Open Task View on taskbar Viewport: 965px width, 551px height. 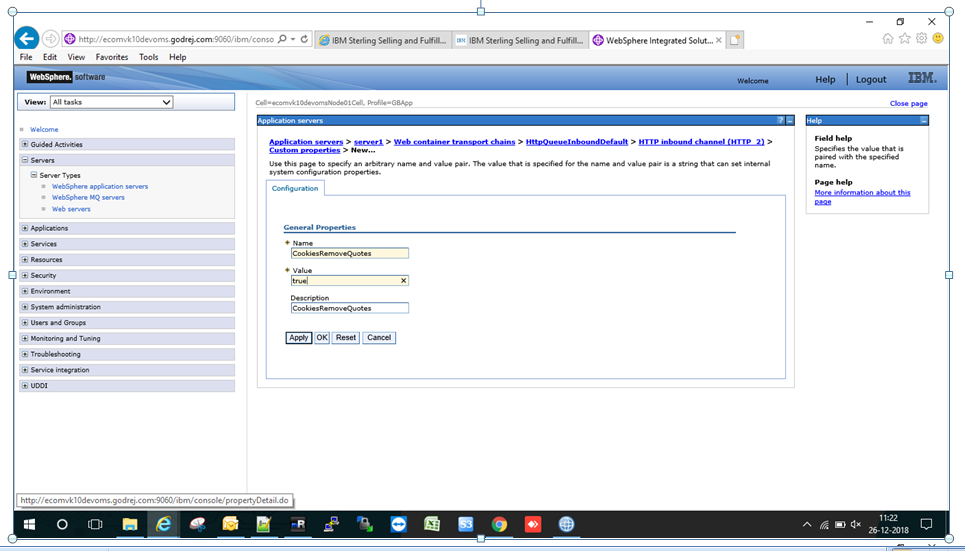point(95,525)
